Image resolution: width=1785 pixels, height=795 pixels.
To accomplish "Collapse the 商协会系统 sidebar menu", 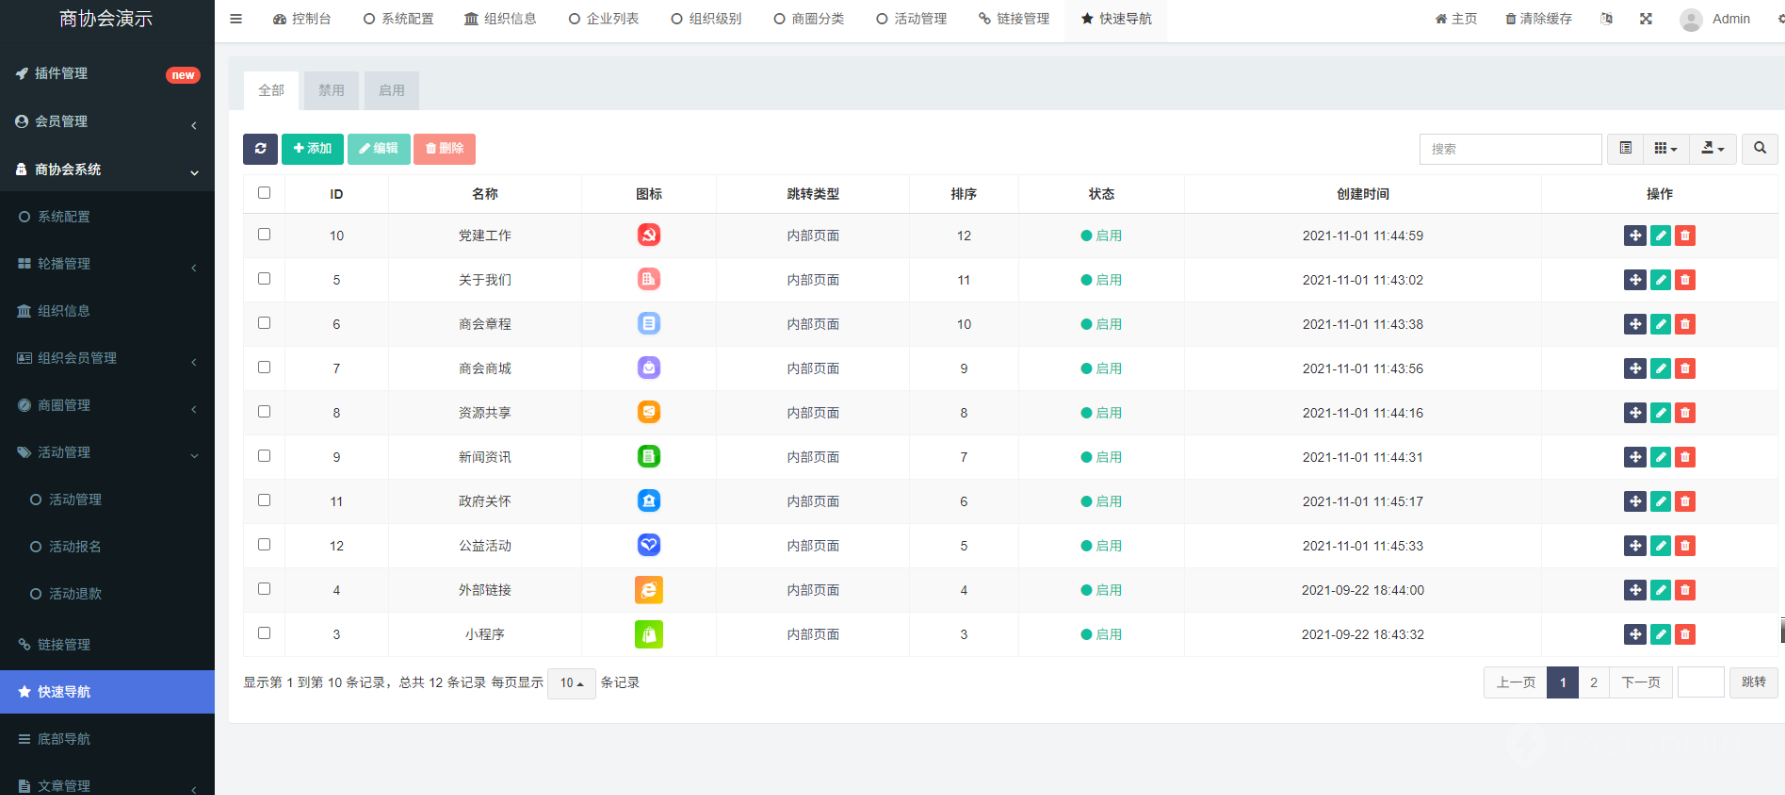I will pos(107,170).
